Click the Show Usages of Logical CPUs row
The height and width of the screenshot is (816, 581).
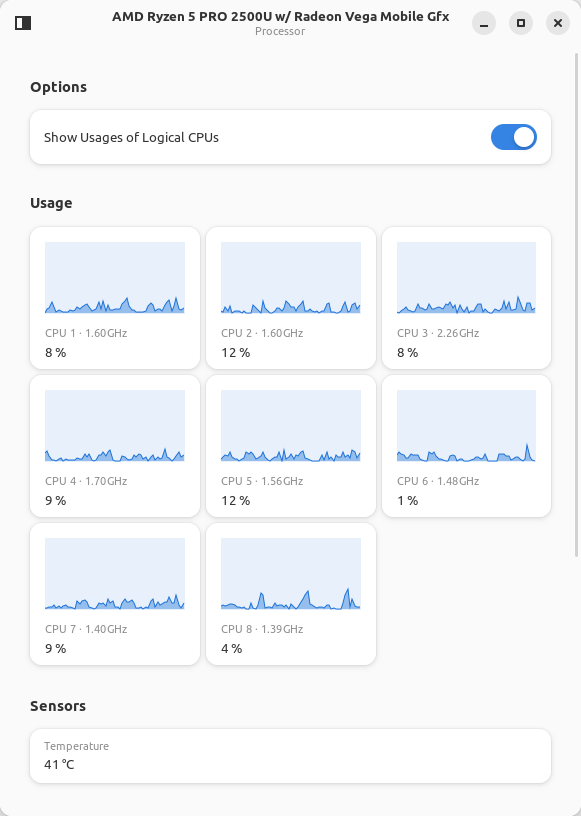[290, 137]
